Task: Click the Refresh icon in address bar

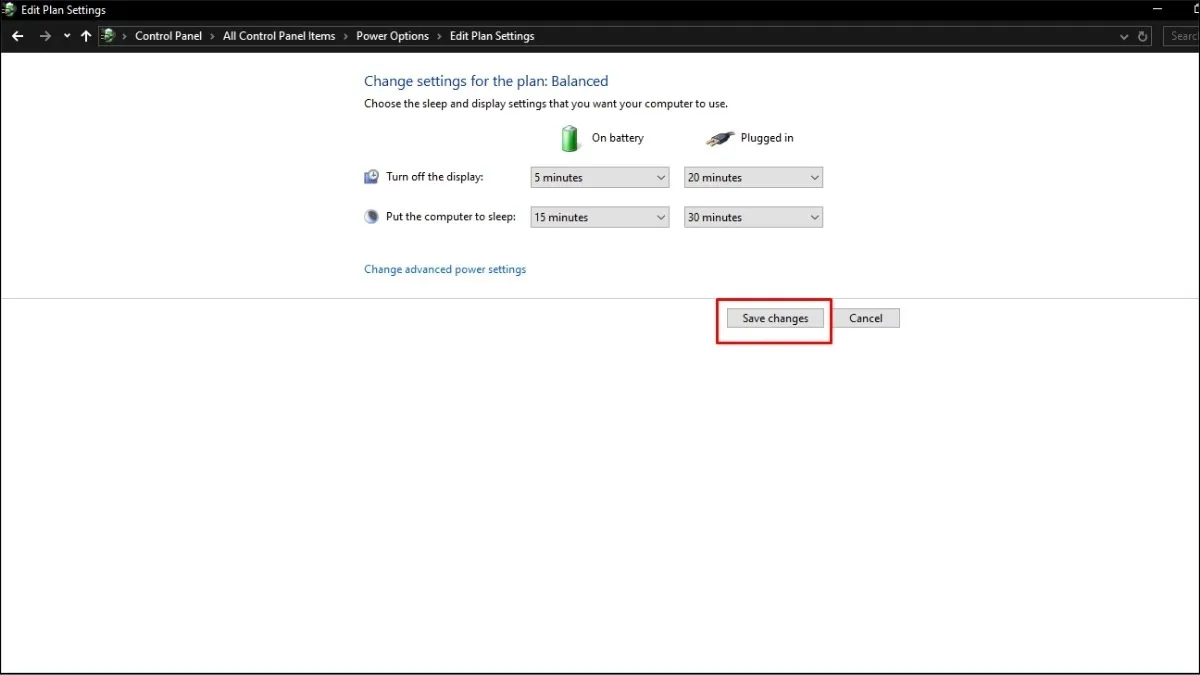Action: 1143,36
